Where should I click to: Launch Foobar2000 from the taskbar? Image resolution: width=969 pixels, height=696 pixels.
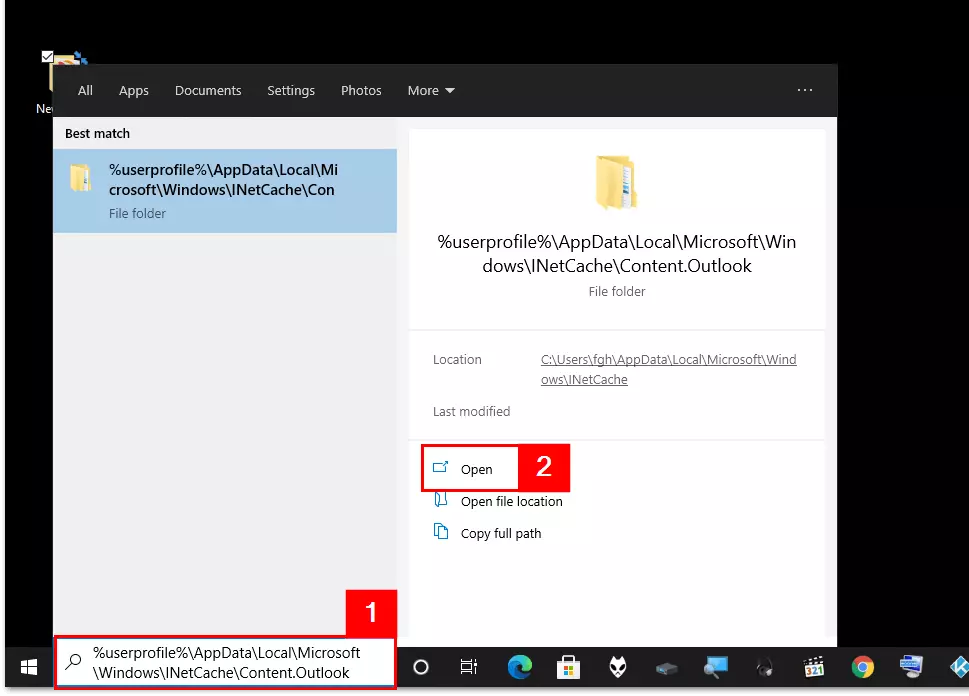[617, 666]
